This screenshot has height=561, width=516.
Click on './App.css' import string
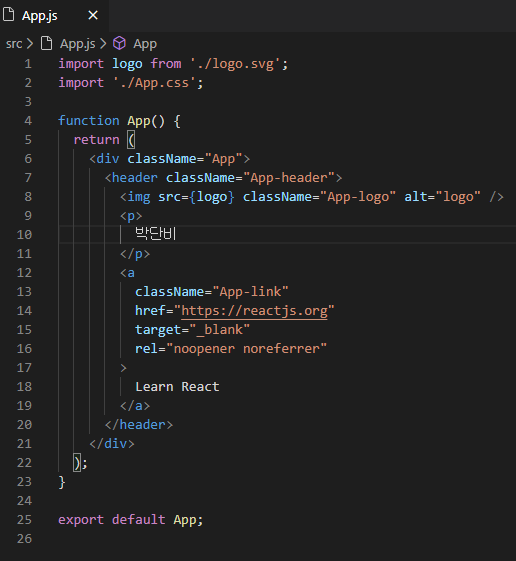coord(155,83)
